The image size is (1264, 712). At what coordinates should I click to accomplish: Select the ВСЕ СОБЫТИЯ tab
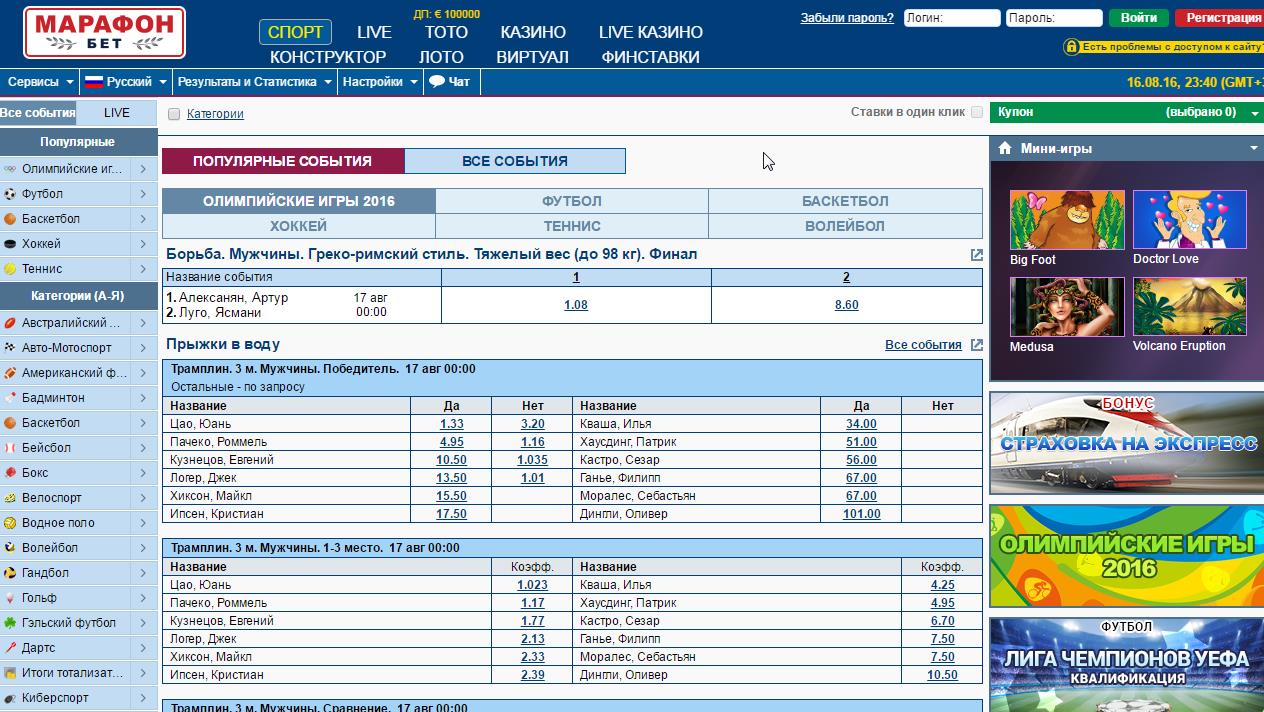click(x=515, y=161)
